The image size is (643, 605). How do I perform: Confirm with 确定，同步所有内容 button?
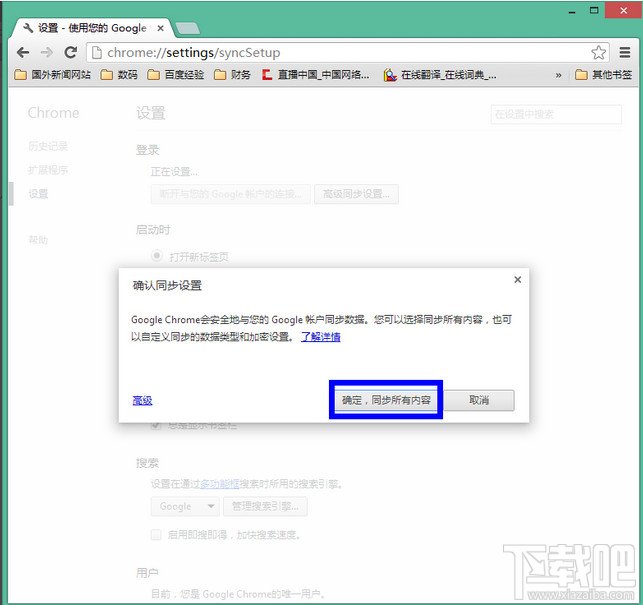(x=386, y=400)
